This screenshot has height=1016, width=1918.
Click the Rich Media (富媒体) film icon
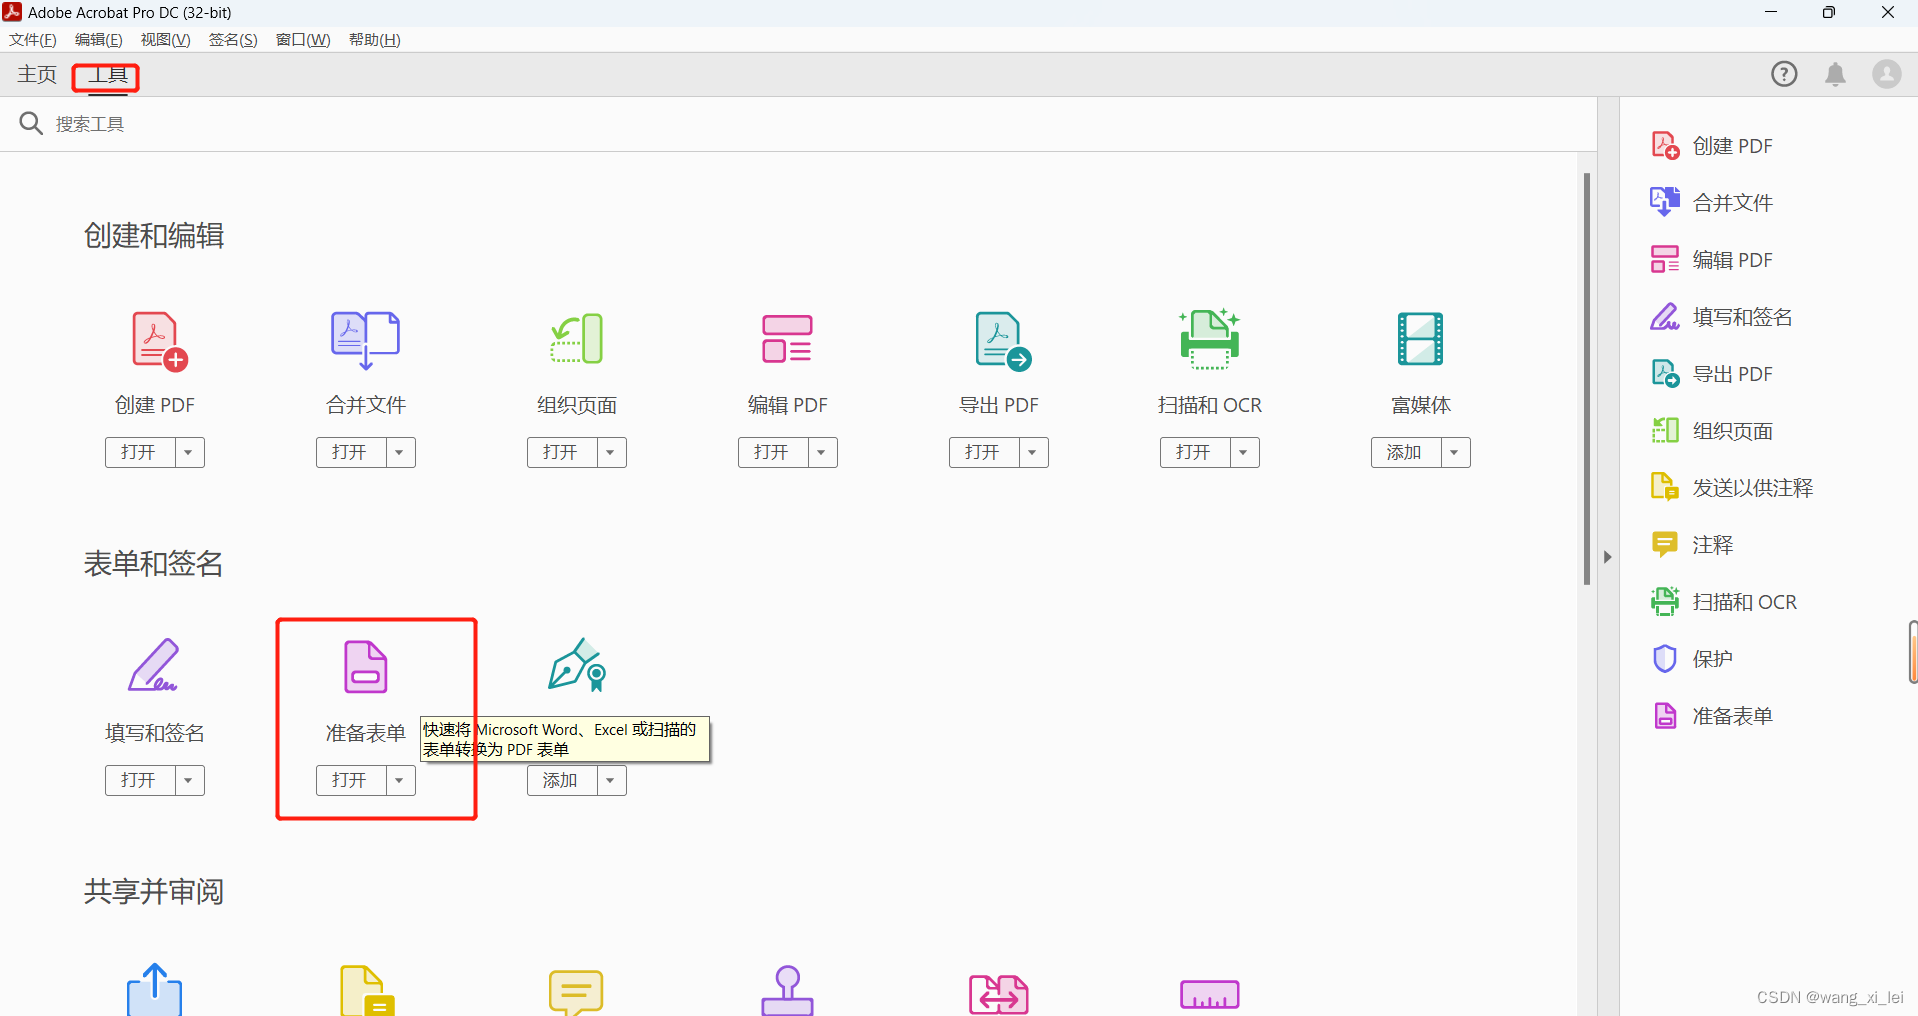(1421, 339)
